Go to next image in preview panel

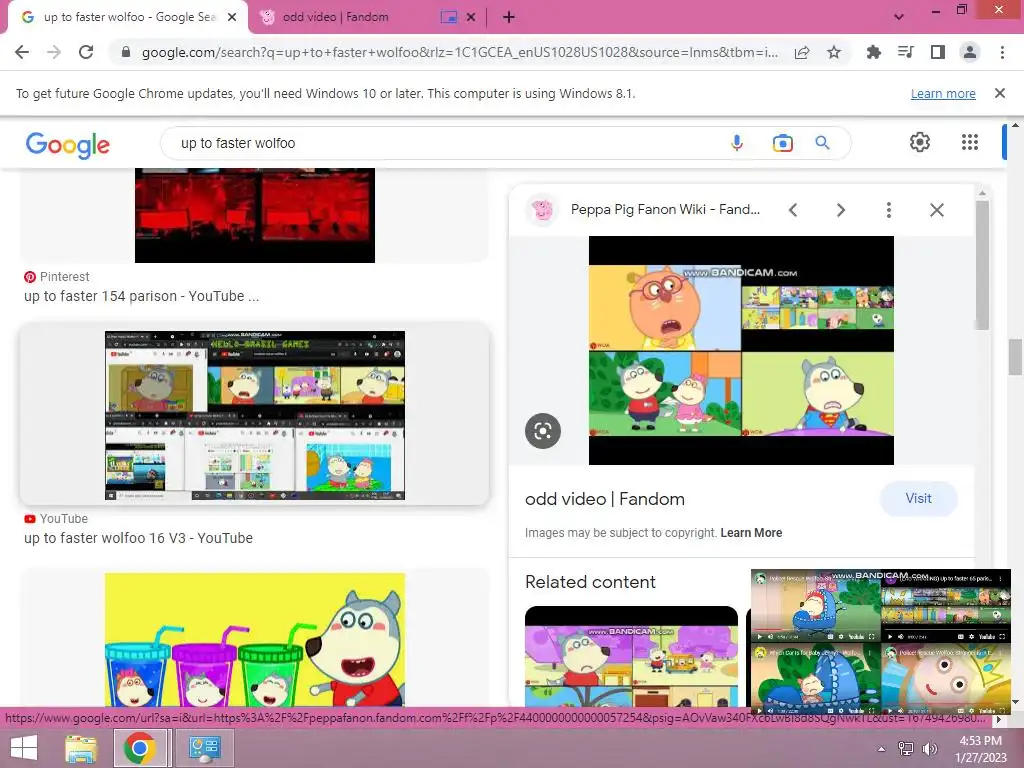[x=841, y=210]
